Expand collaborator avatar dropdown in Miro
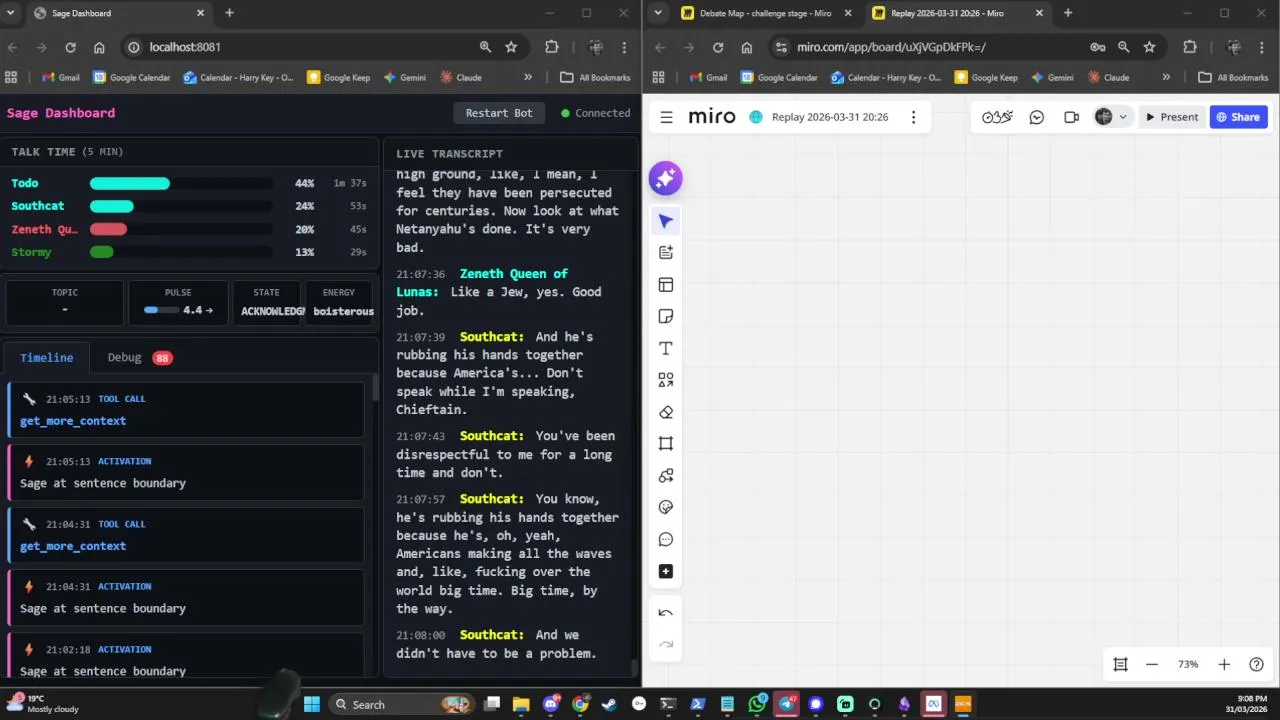This screenshot has height=720, width=1280. 1122,117
